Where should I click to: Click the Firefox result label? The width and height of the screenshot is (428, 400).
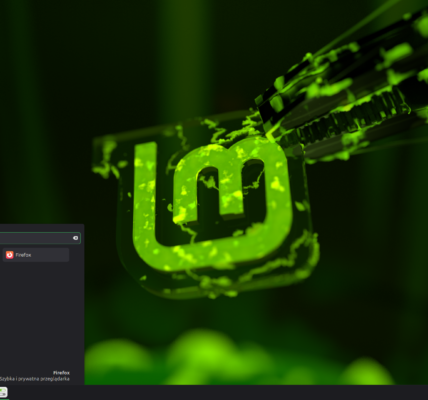click(23, 255)
